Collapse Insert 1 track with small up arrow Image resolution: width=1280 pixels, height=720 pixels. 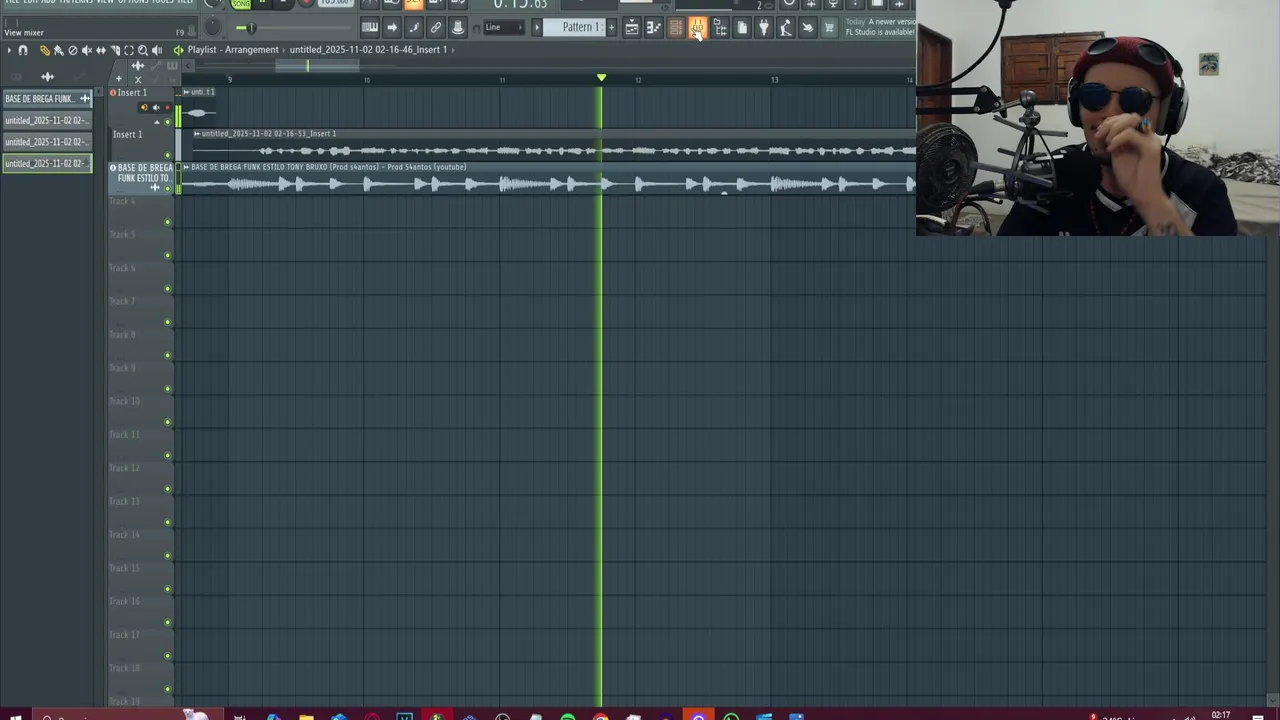[x=157, y=122]
